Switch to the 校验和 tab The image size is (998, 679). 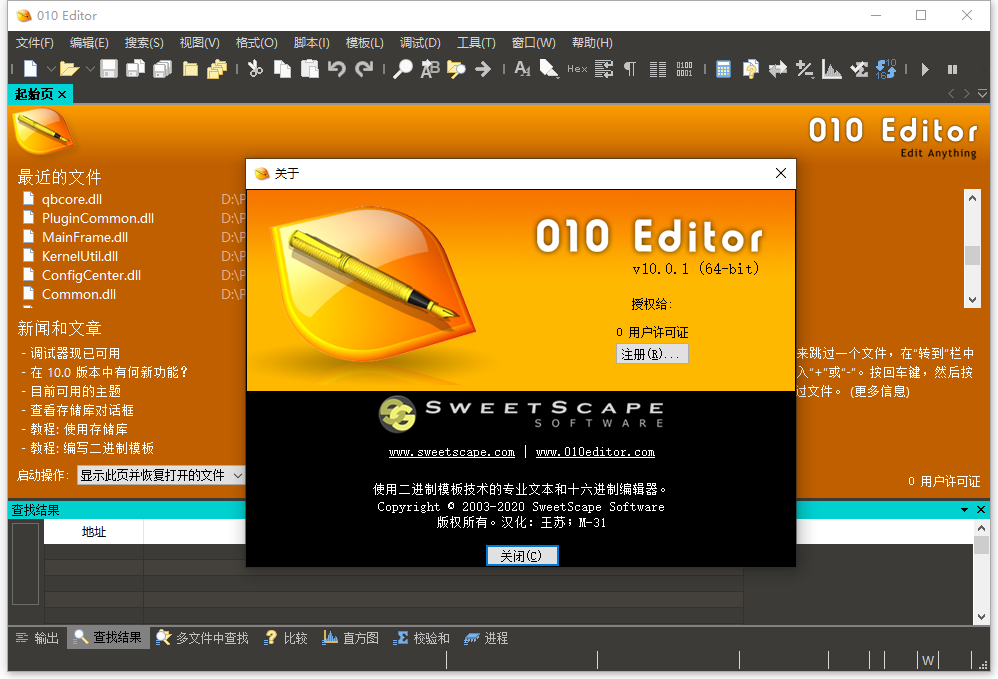[x=421, y=638]
